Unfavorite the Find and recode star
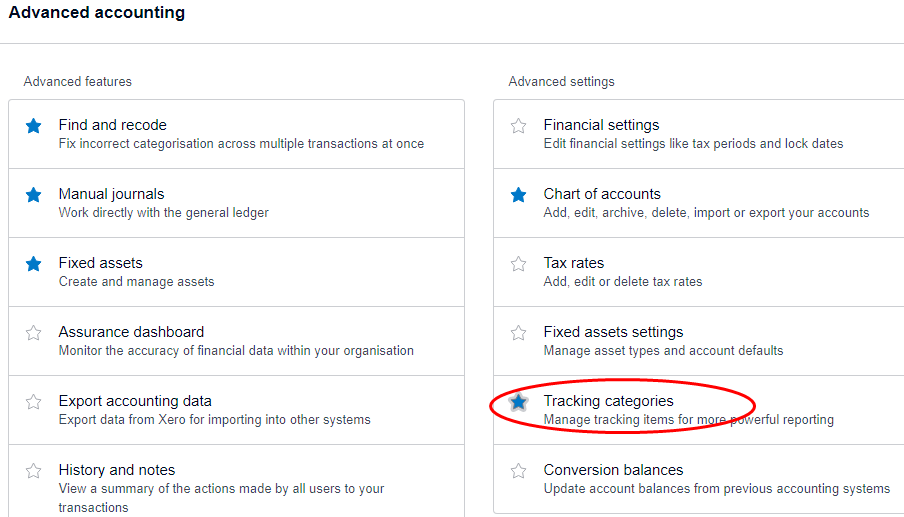 34,126
